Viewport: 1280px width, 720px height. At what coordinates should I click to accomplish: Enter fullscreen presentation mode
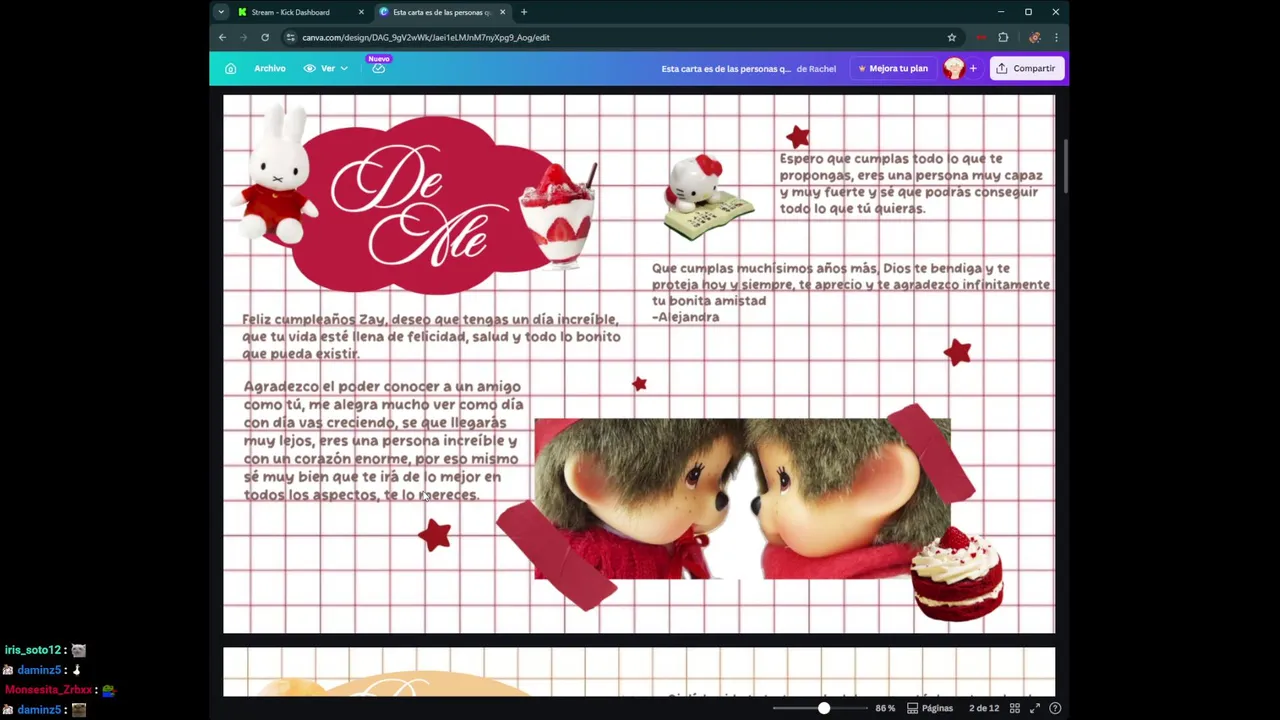click(x=1035, y=708)
